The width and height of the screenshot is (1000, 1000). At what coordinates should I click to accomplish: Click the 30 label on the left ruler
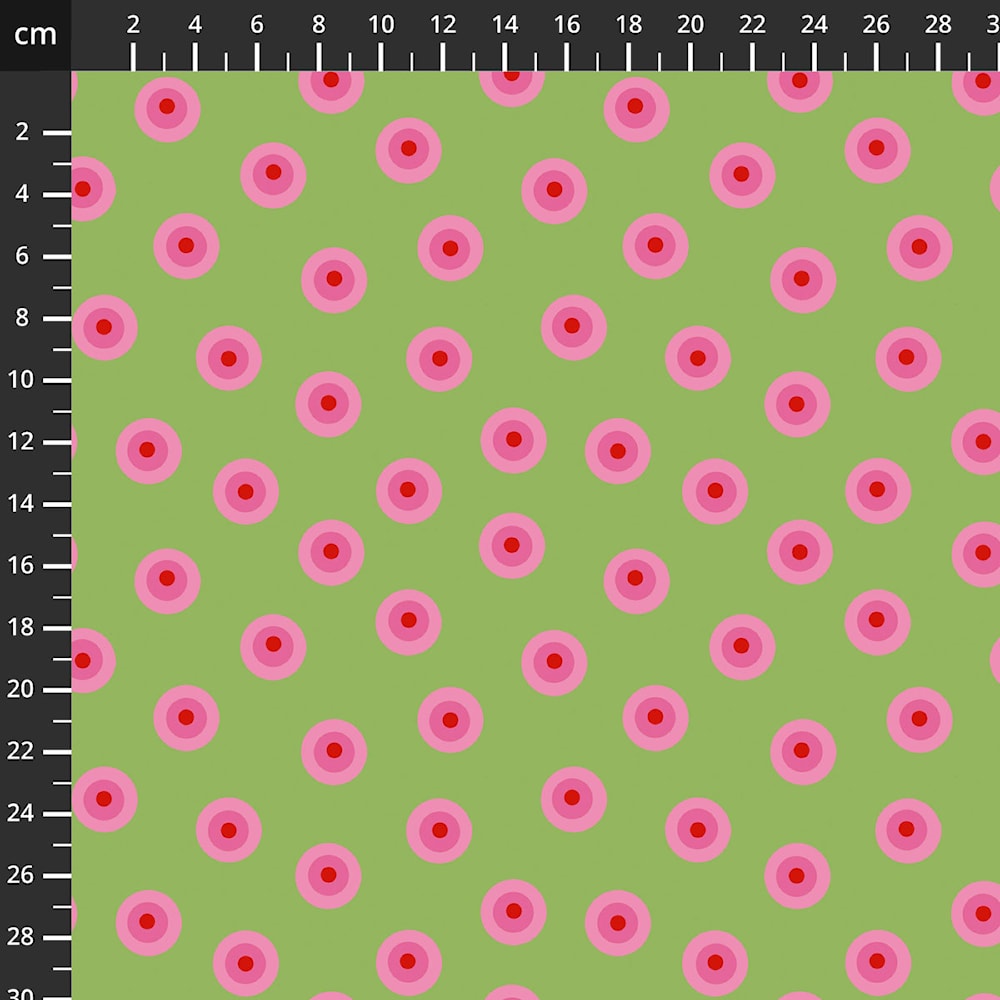(x=22, y=992)
